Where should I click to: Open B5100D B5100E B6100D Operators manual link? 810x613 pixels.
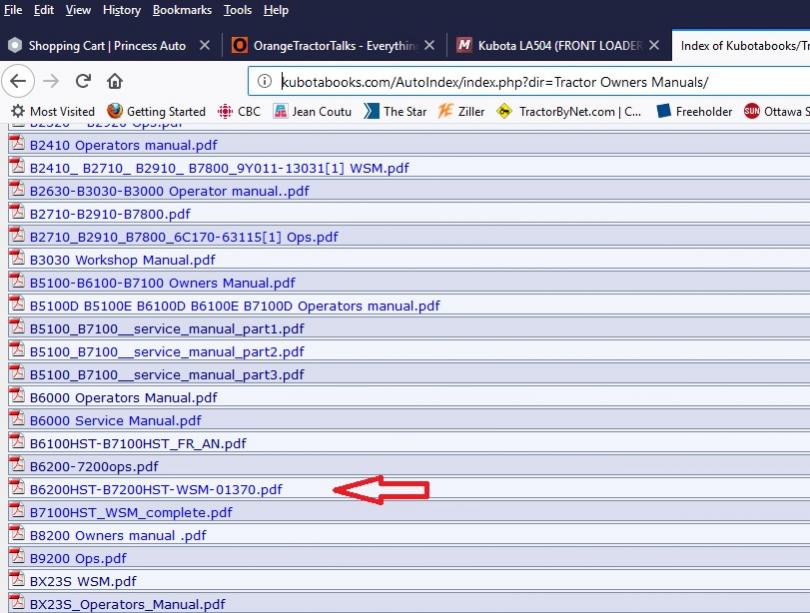(x=235, y=306)
